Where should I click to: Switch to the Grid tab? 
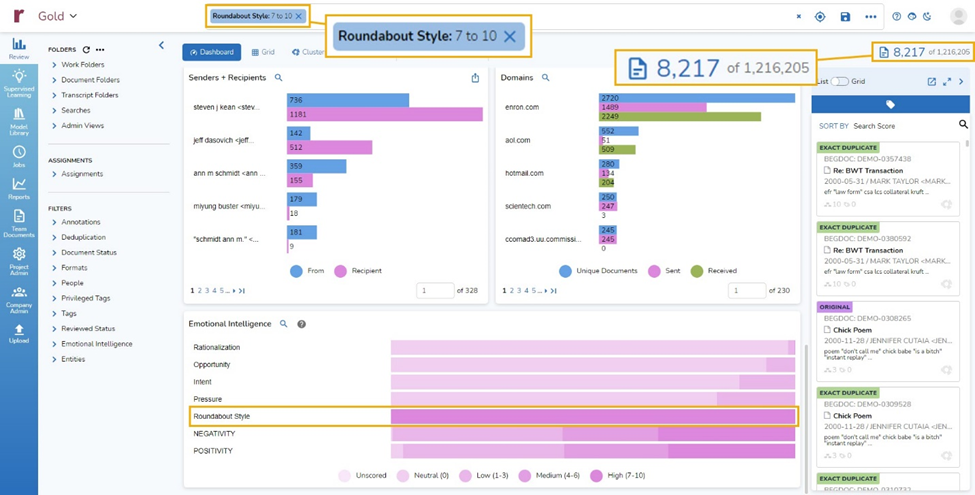263,52
